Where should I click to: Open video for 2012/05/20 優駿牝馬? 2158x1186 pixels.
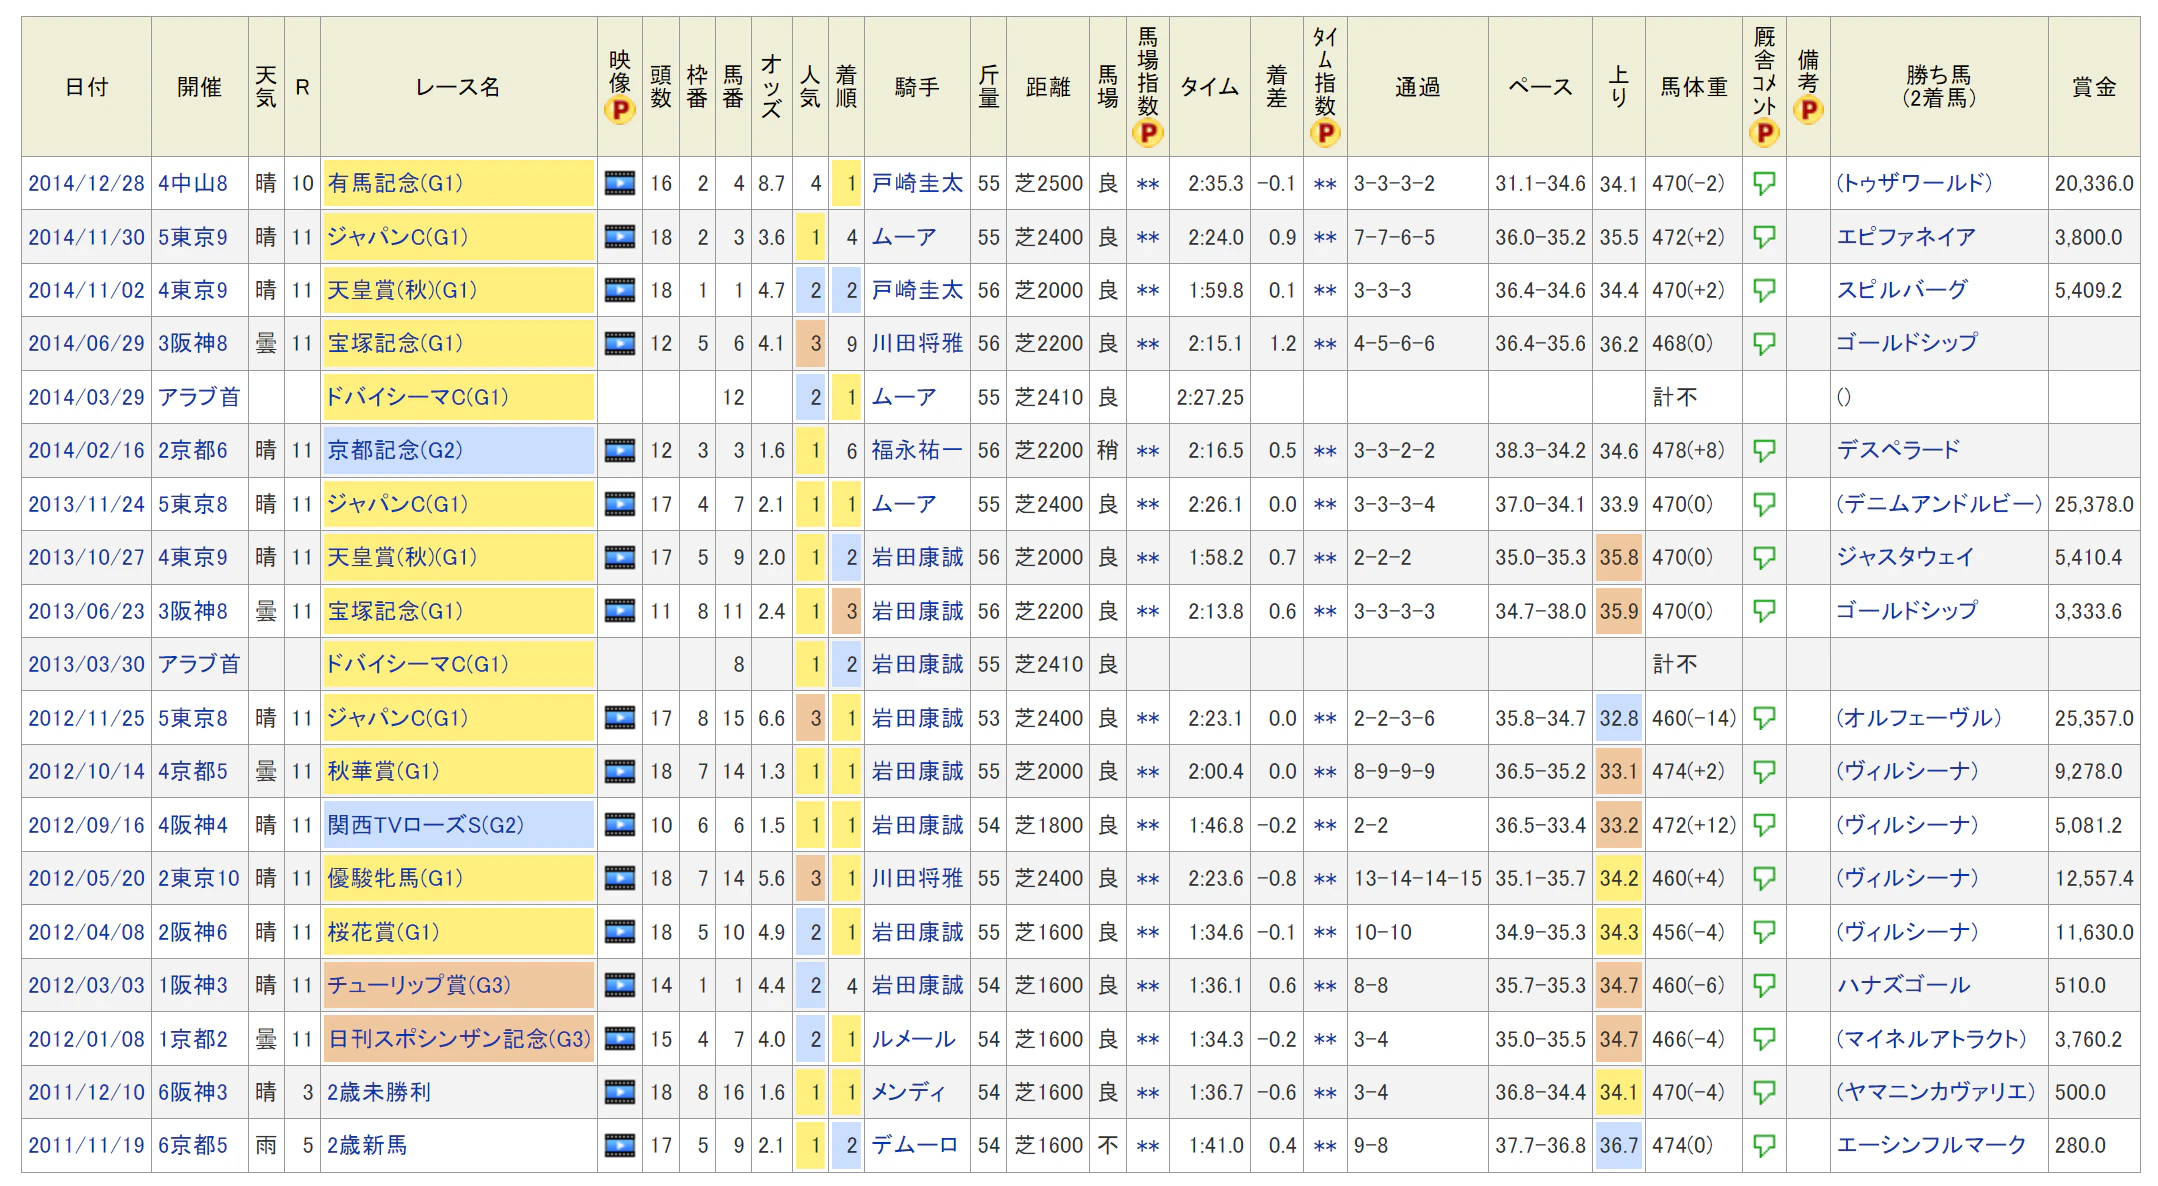coord(620,879)
